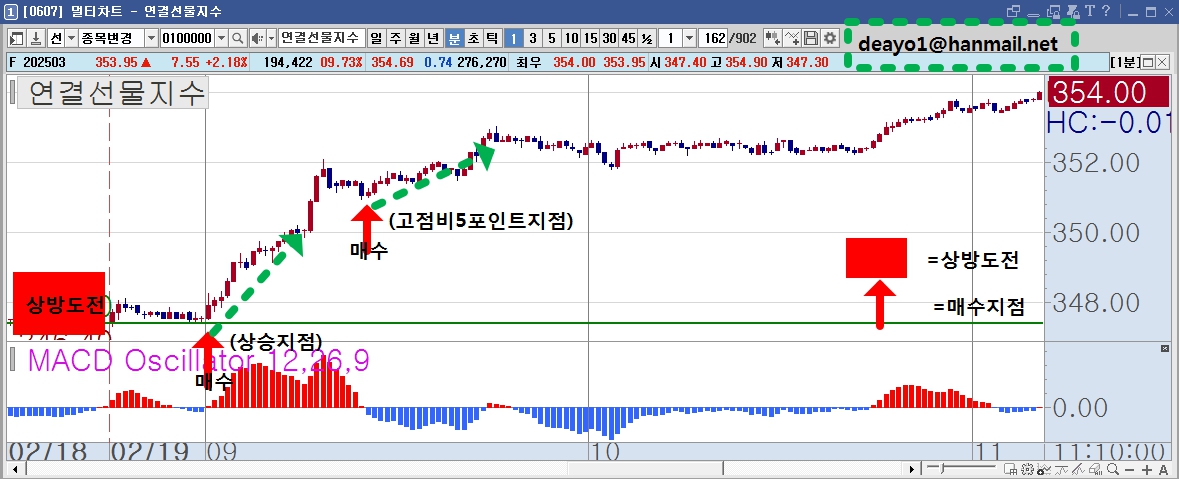Click the minus zoom-out icon at bottom
Image resolution: width=1179 pixels, height=479 pixels.
click(x=1129, y=470)
